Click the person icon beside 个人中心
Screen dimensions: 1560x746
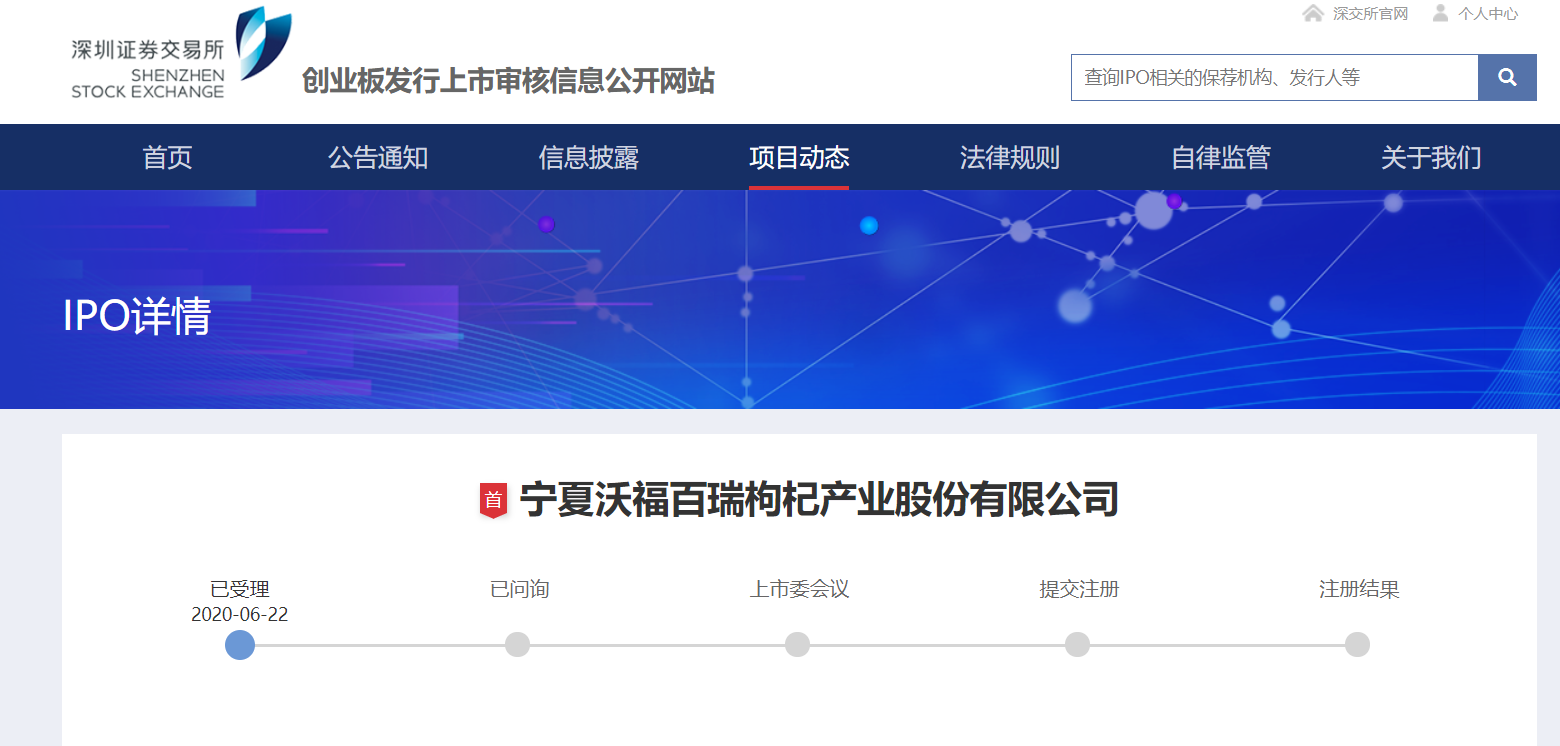pos(1440,13)
